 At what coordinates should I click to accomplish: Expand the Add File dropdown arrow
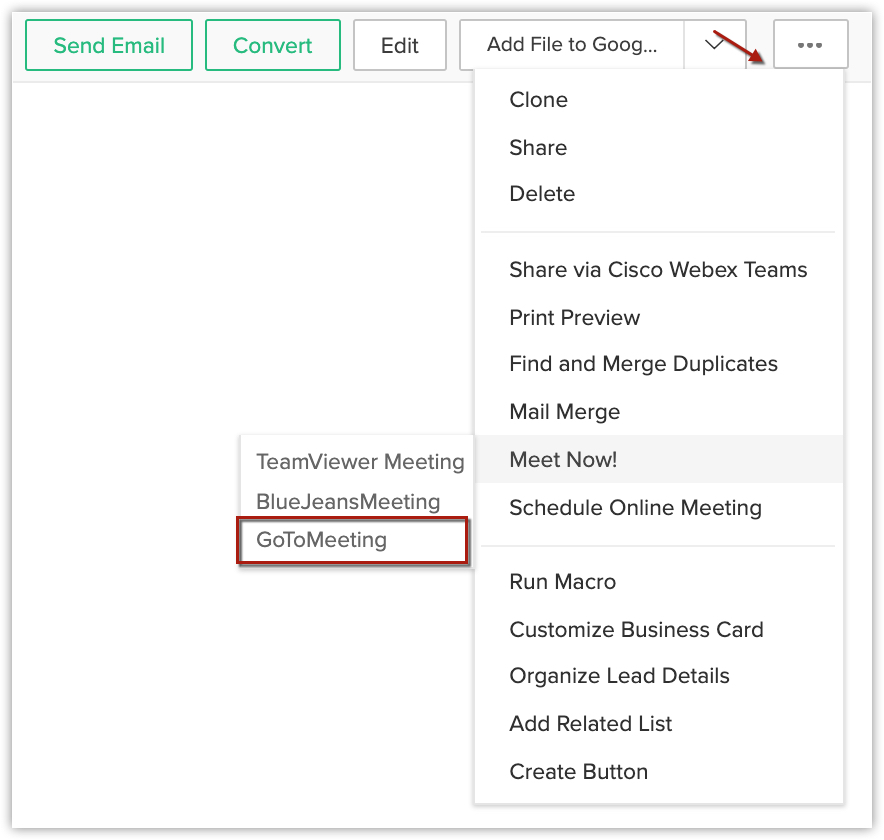(x=715, y=45)
